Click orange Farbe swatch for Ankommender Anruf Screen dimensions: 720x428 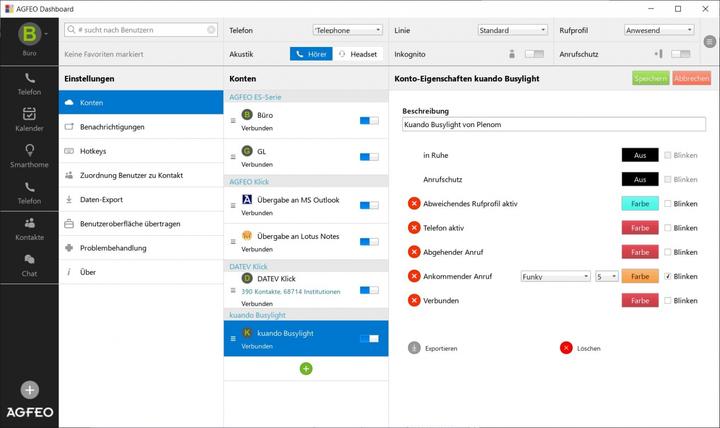point(640,276)
